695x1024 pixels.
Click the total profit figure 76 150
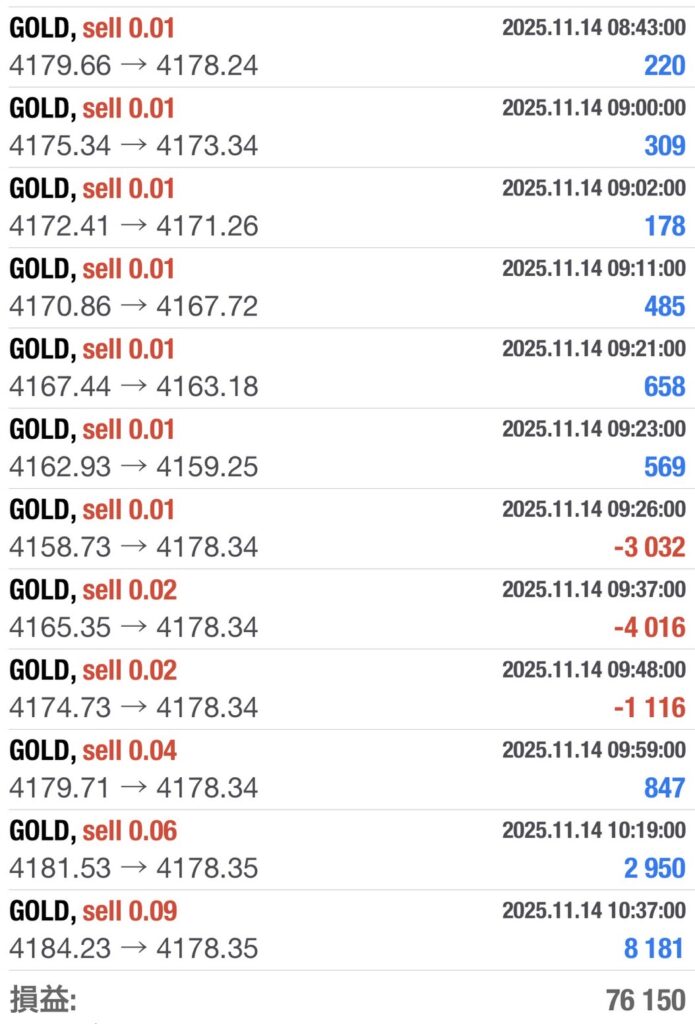pos(645,1000)
